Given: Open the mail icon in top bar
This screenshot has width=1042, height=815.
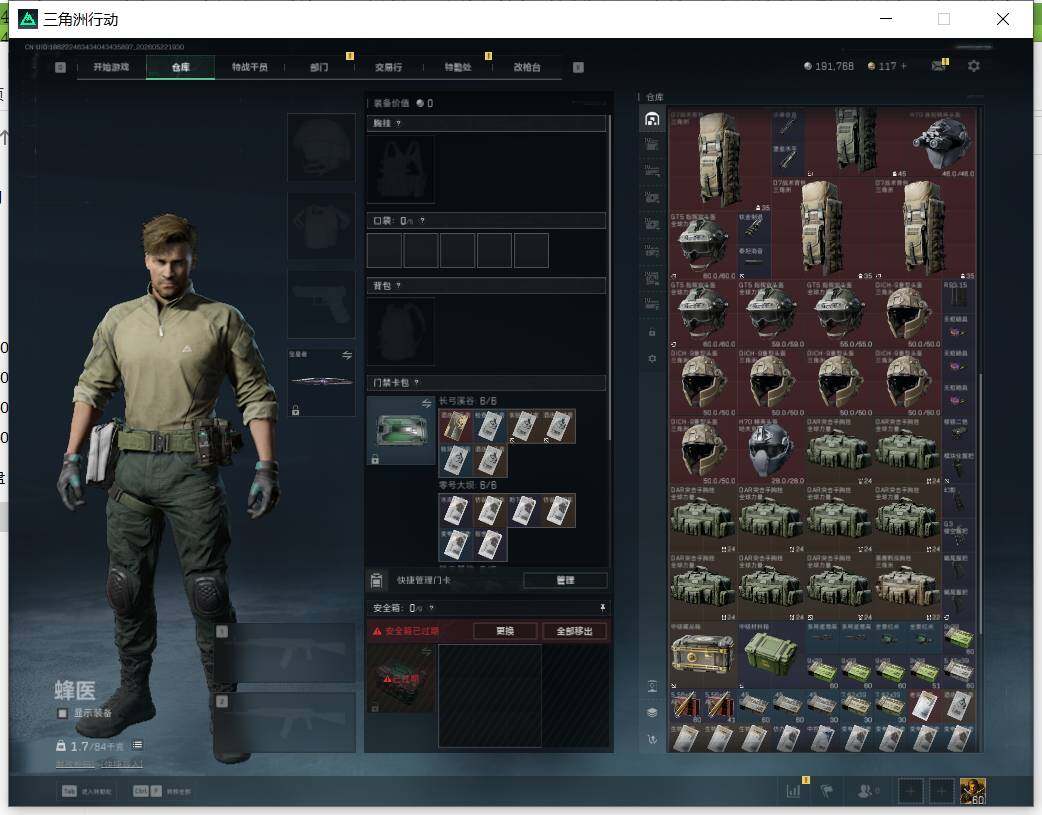Looking at the screenshot, I should click(x=938, y=66).
